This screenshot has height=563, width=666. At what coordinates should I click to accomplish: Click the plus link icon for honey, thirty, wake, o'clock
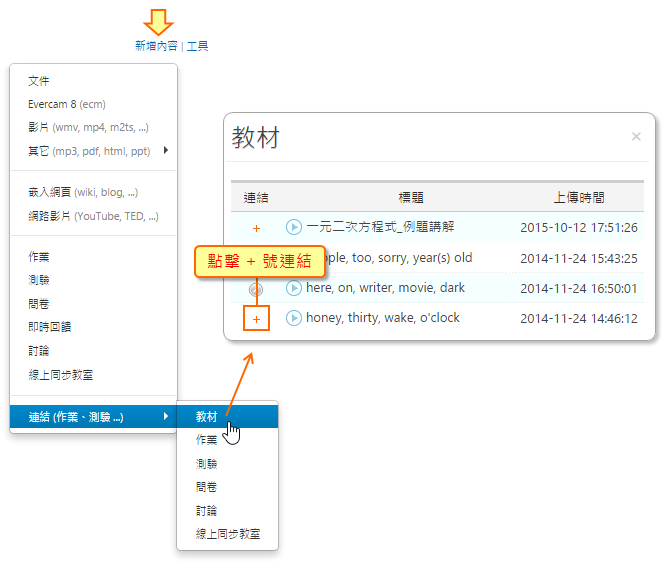pos(256,319)
